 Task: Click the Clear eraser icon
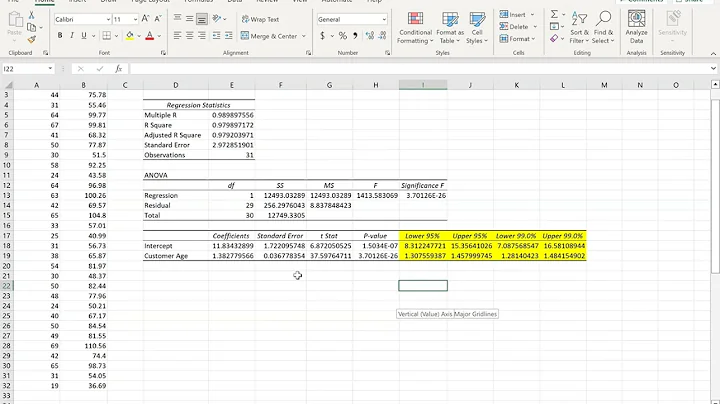[555, 39]
